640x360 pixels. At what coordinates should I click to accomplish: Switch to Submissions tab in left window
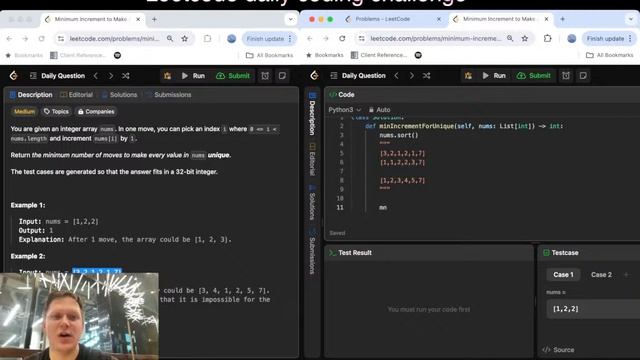click(x=169, y=95)
